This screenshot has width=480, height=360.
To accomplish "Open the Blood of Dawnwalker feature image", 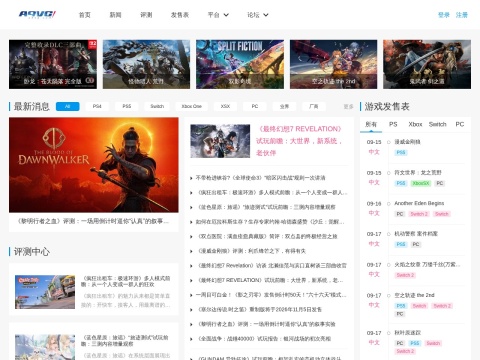I will 94,165.
